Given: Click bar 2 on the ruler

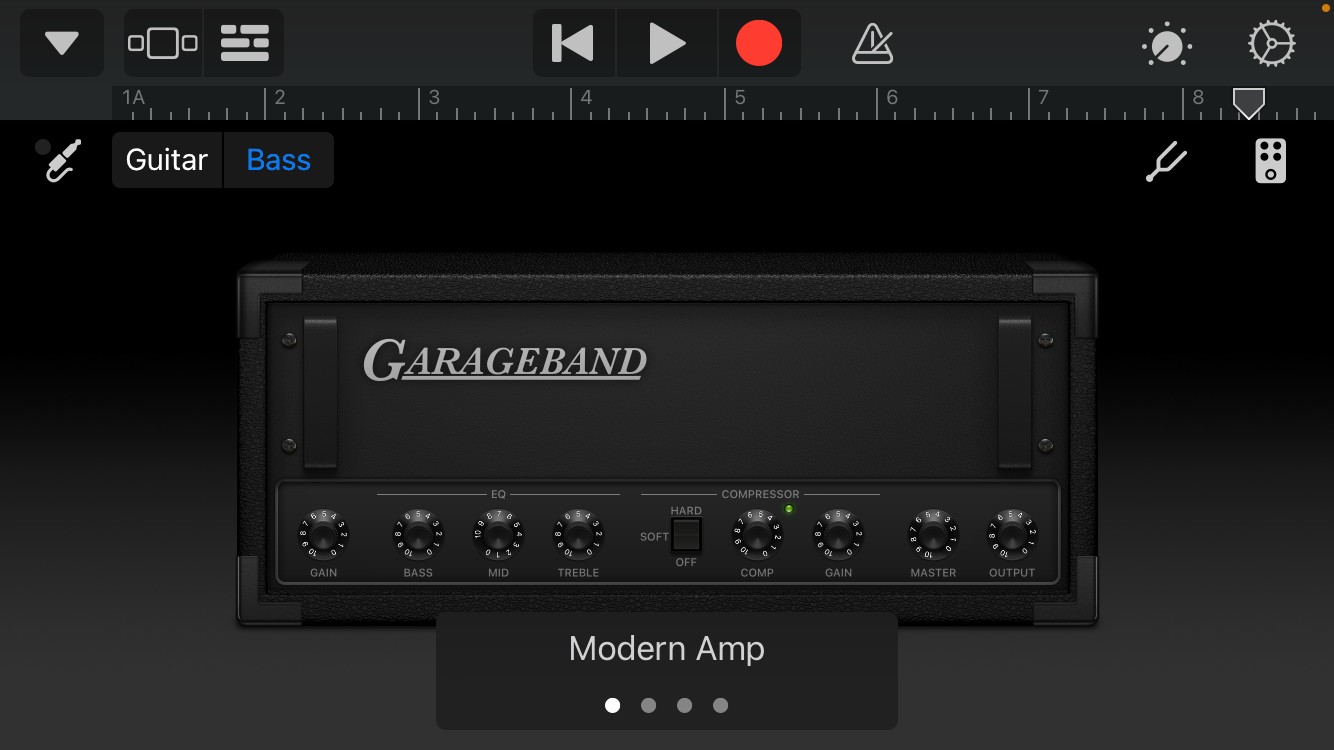Looking at the screenshot, I should 280,98.
